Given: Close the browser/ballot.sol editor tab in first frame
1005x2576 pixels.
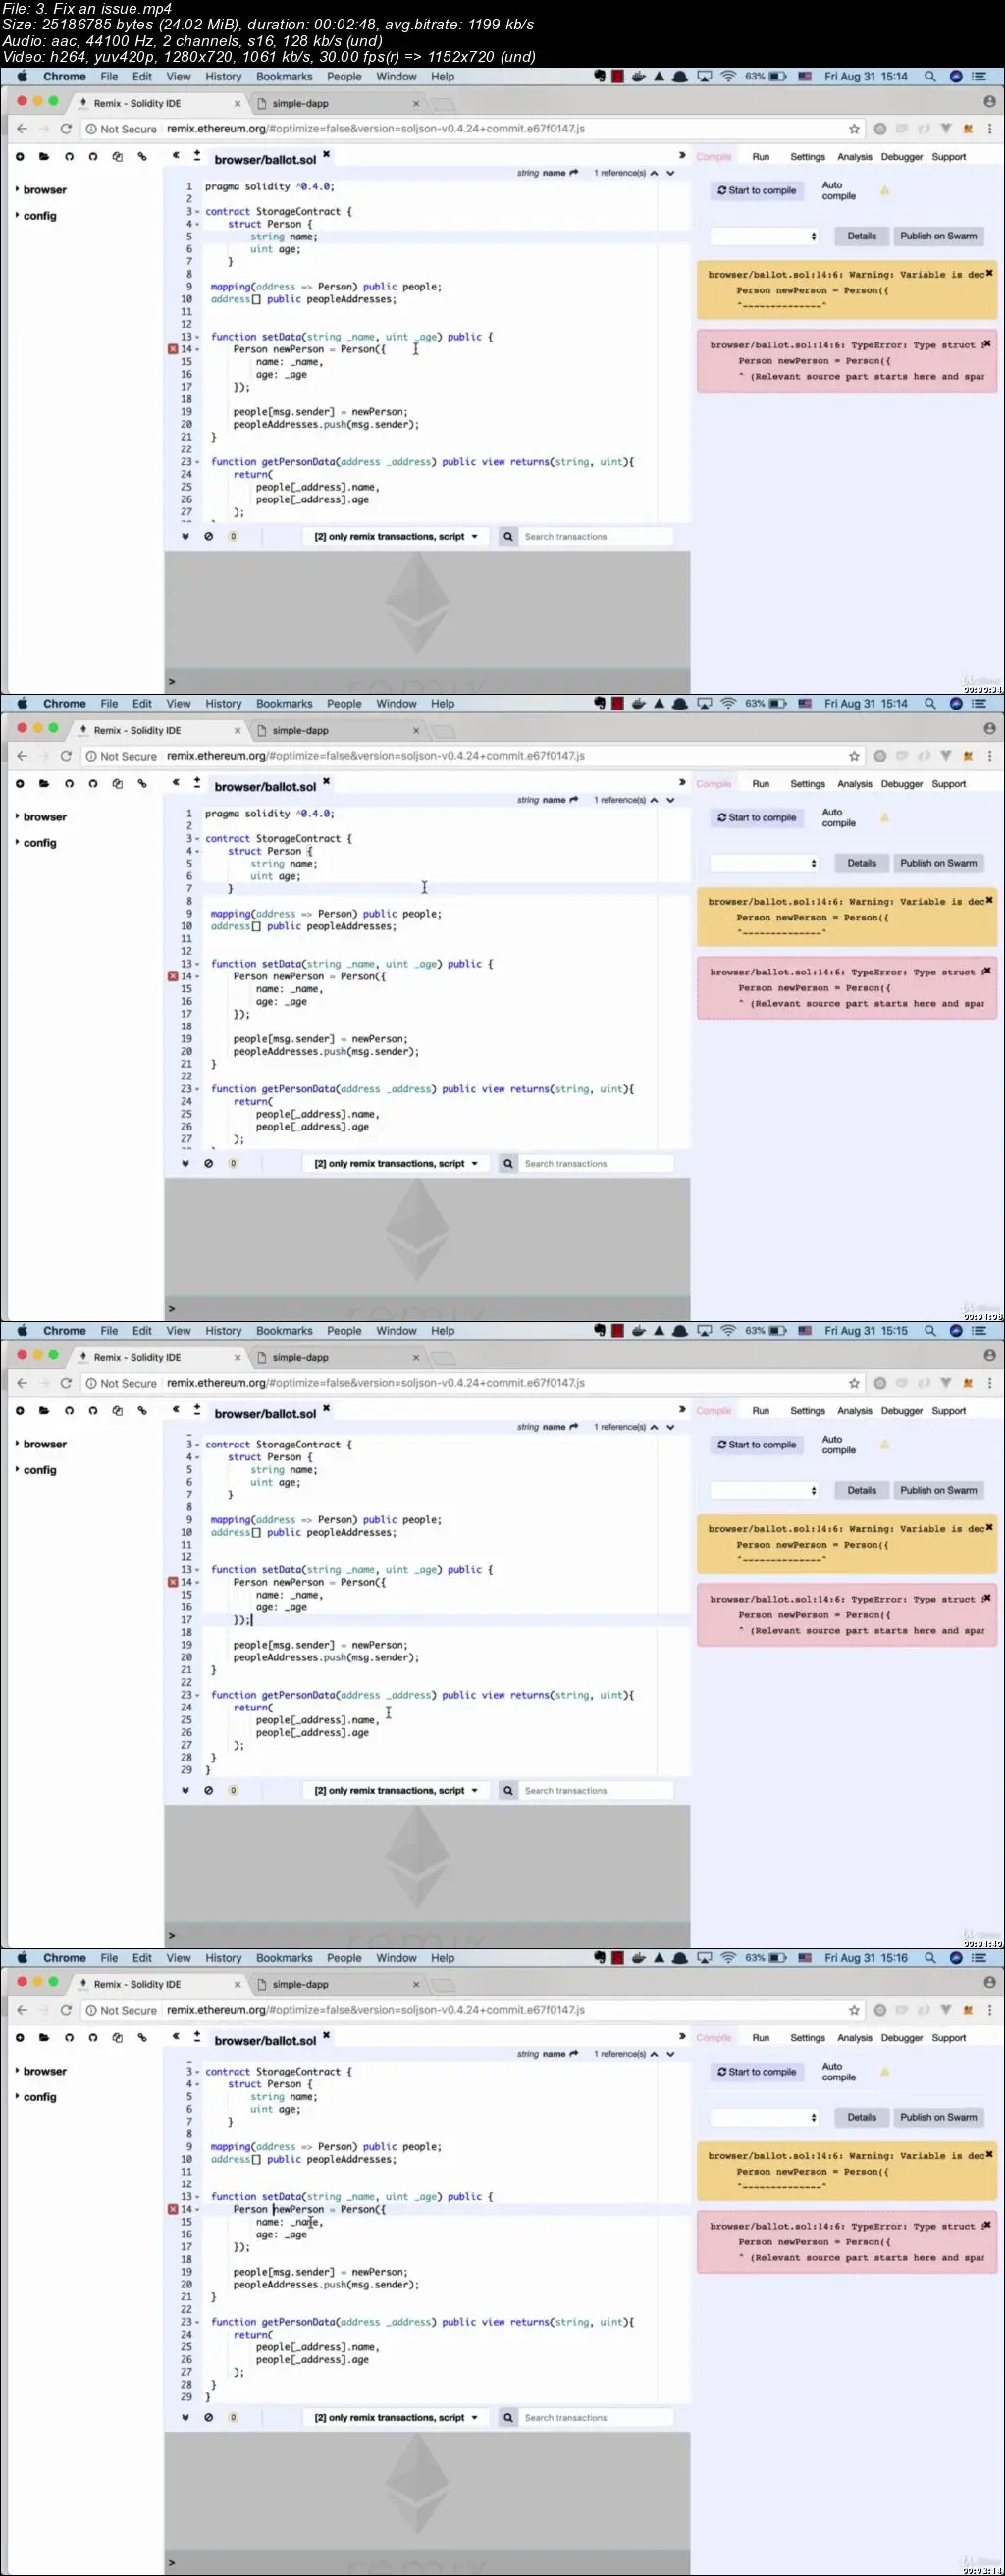Looking at the screenshot, I should click(x=326, y=154).
